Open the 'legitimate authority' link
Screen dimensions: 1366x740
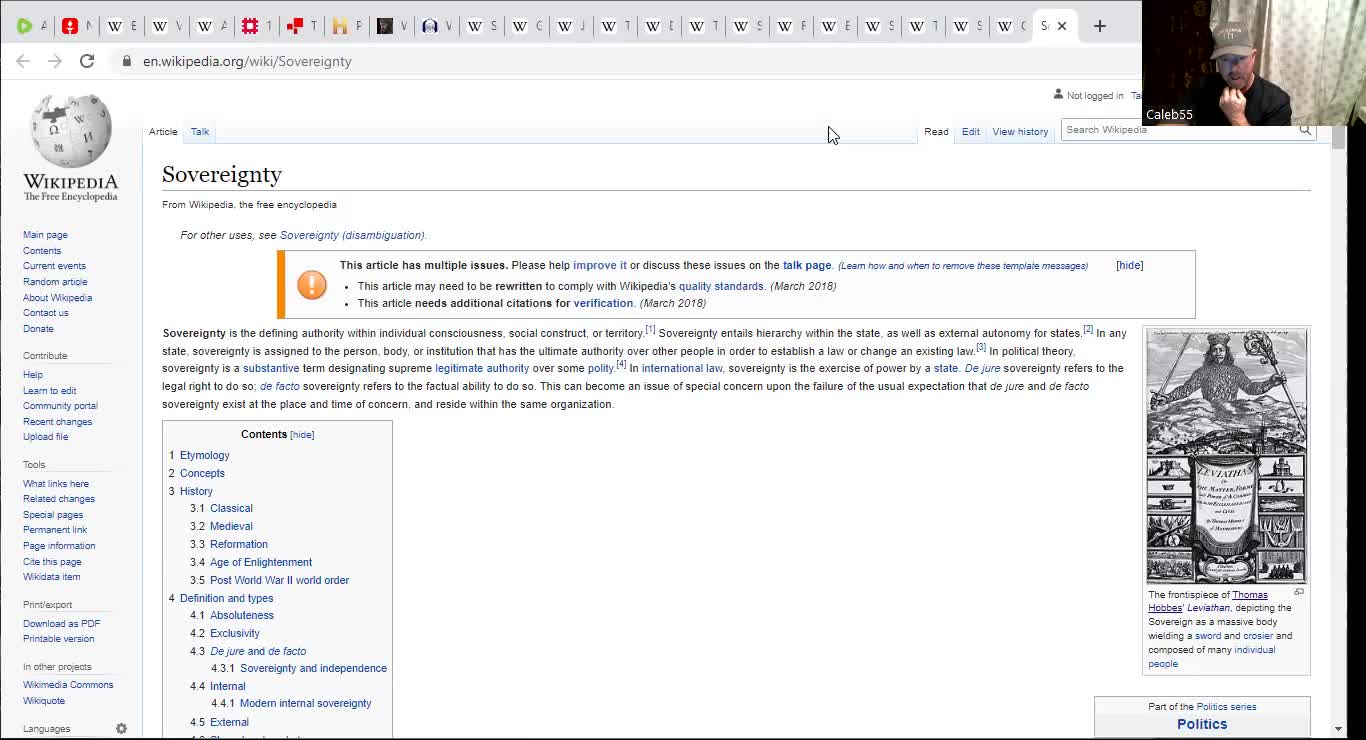click(x=482, y=368)
